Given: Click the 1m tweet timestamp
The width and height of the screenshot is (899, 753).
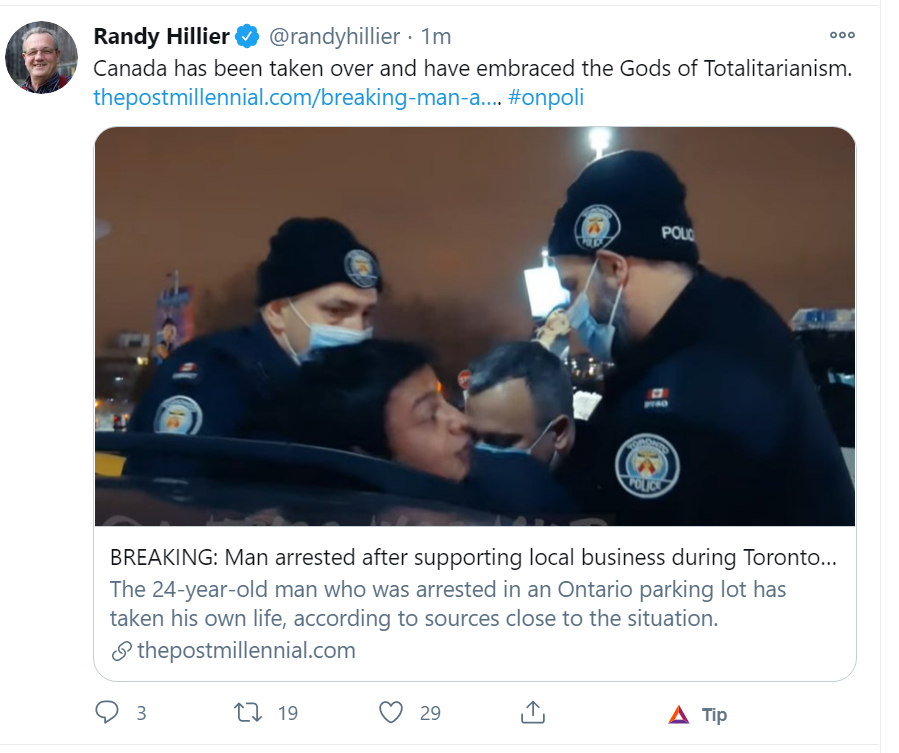Looking at the screenshot, I should (436, 37).
